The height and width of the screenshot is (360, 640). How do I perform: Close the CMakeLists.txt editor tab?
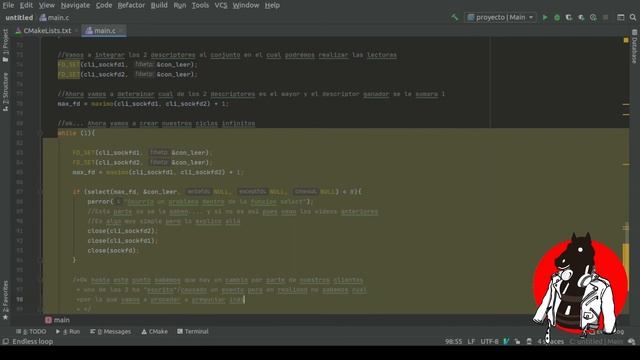pos(76,31)
